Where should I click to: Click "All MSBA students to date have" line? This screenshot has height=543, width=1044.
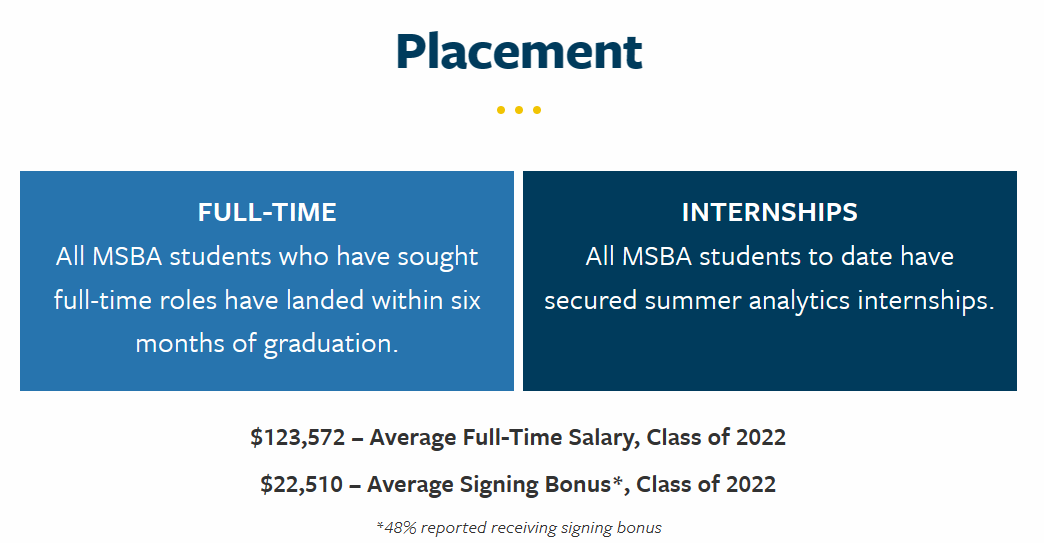pyautogui.click(x=770, y=257)
